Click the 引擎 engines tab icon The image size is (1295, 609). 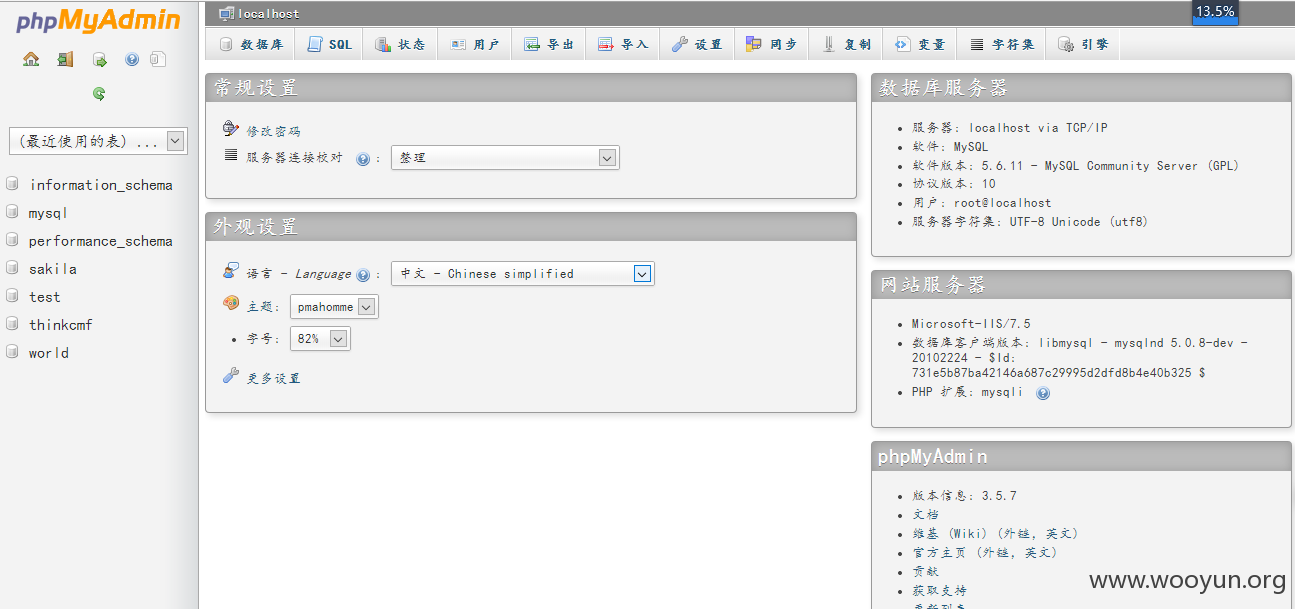tap(1066, 44)
